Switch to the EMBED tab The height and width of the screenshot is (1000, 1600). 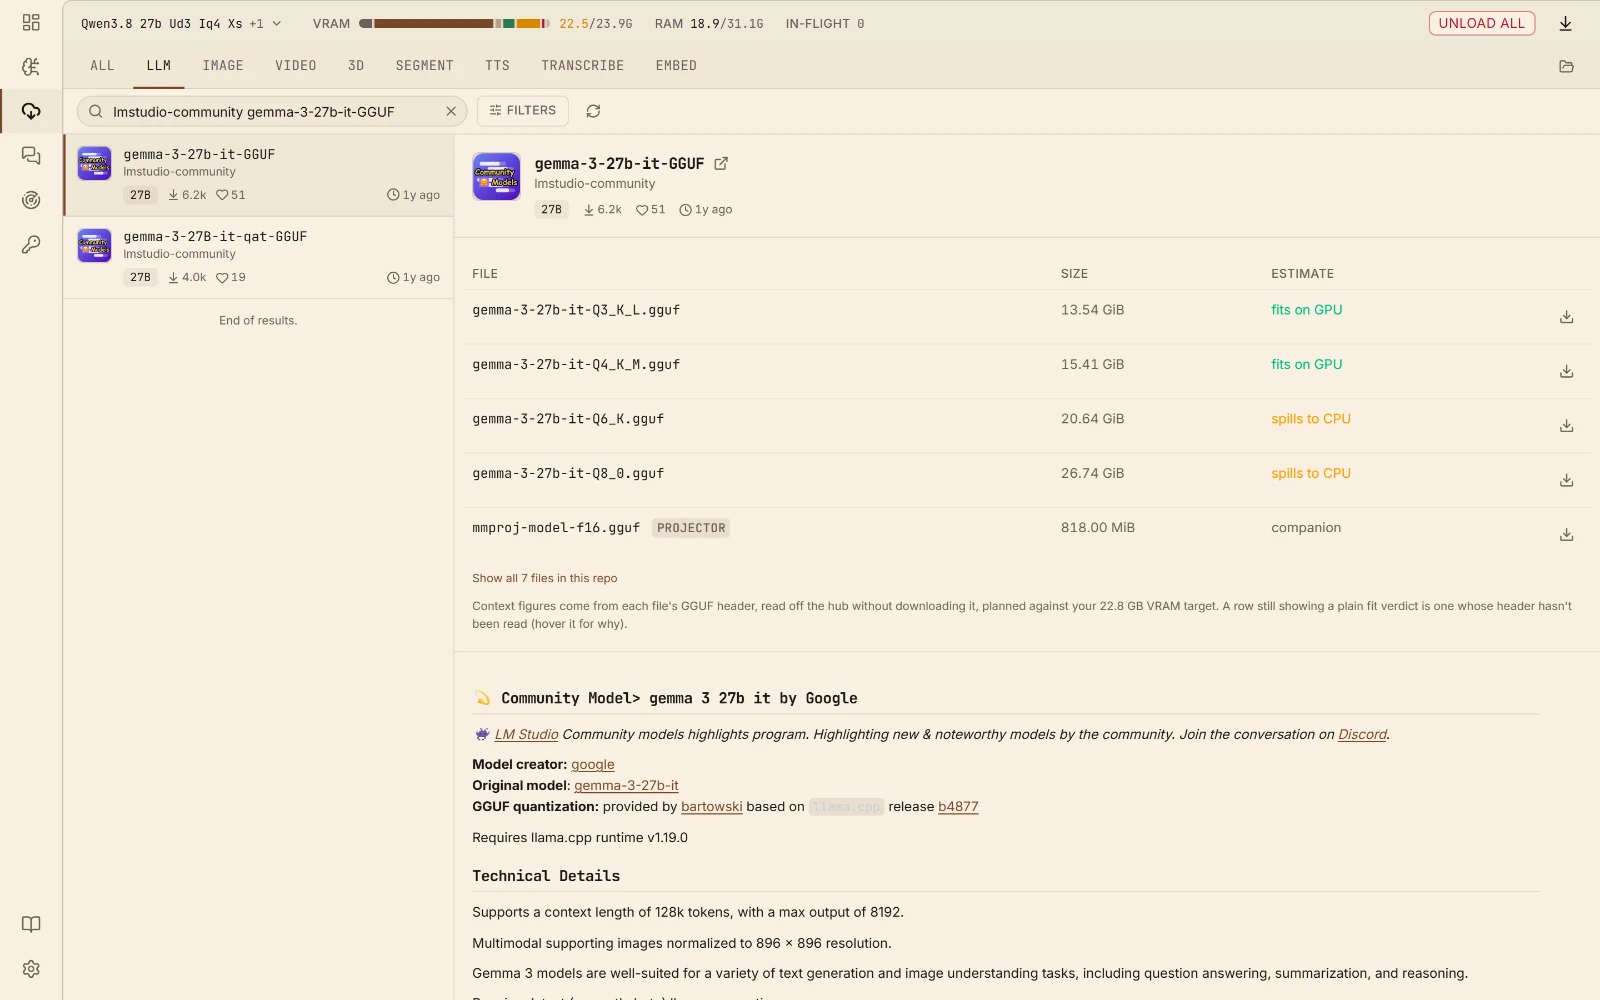pos(676,66)
